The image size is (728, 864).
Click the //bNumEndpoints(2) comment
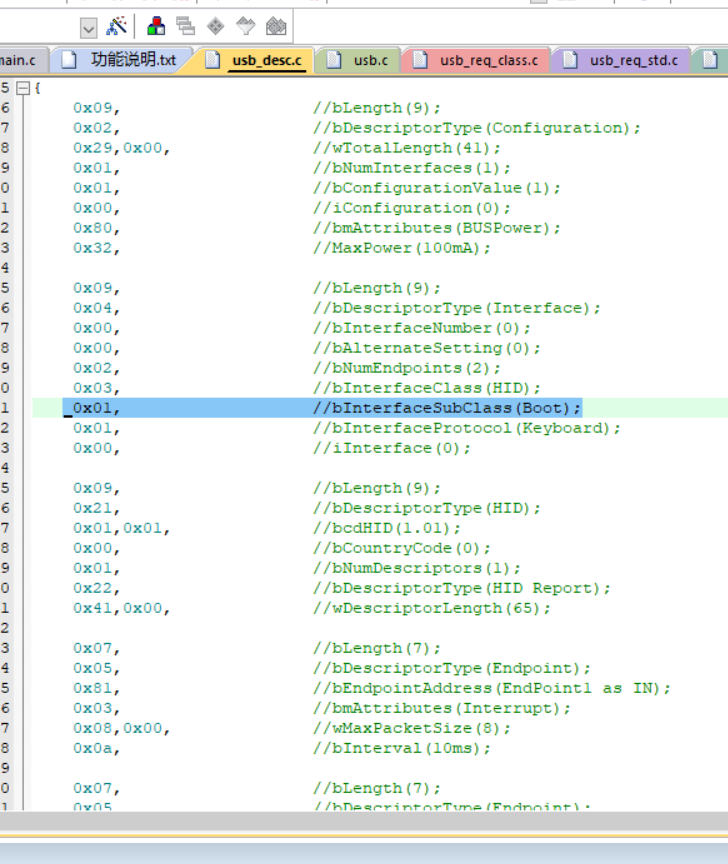pos(407,368)
